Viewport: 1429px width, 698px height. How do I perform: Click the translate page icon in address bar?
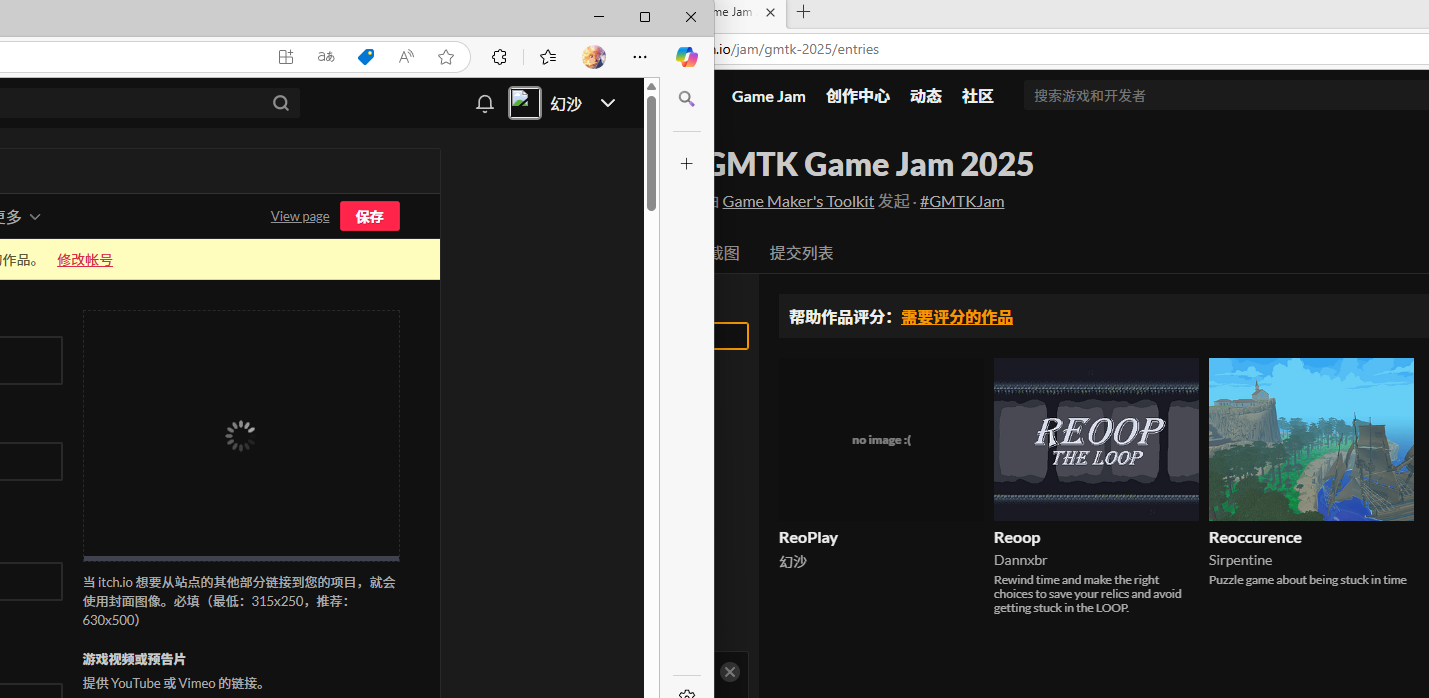point(326,57)
